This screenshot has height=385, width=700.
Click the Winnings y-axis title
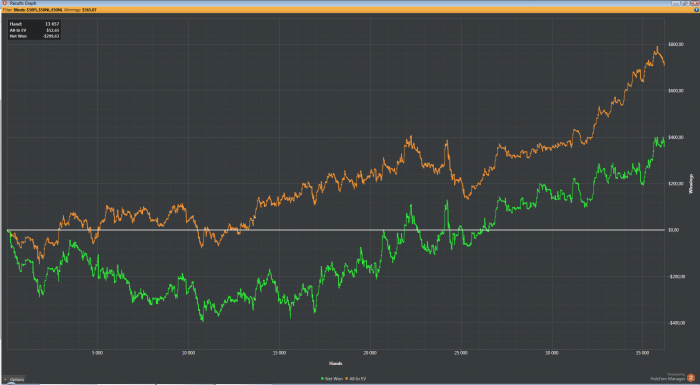[x=691, y=184]
